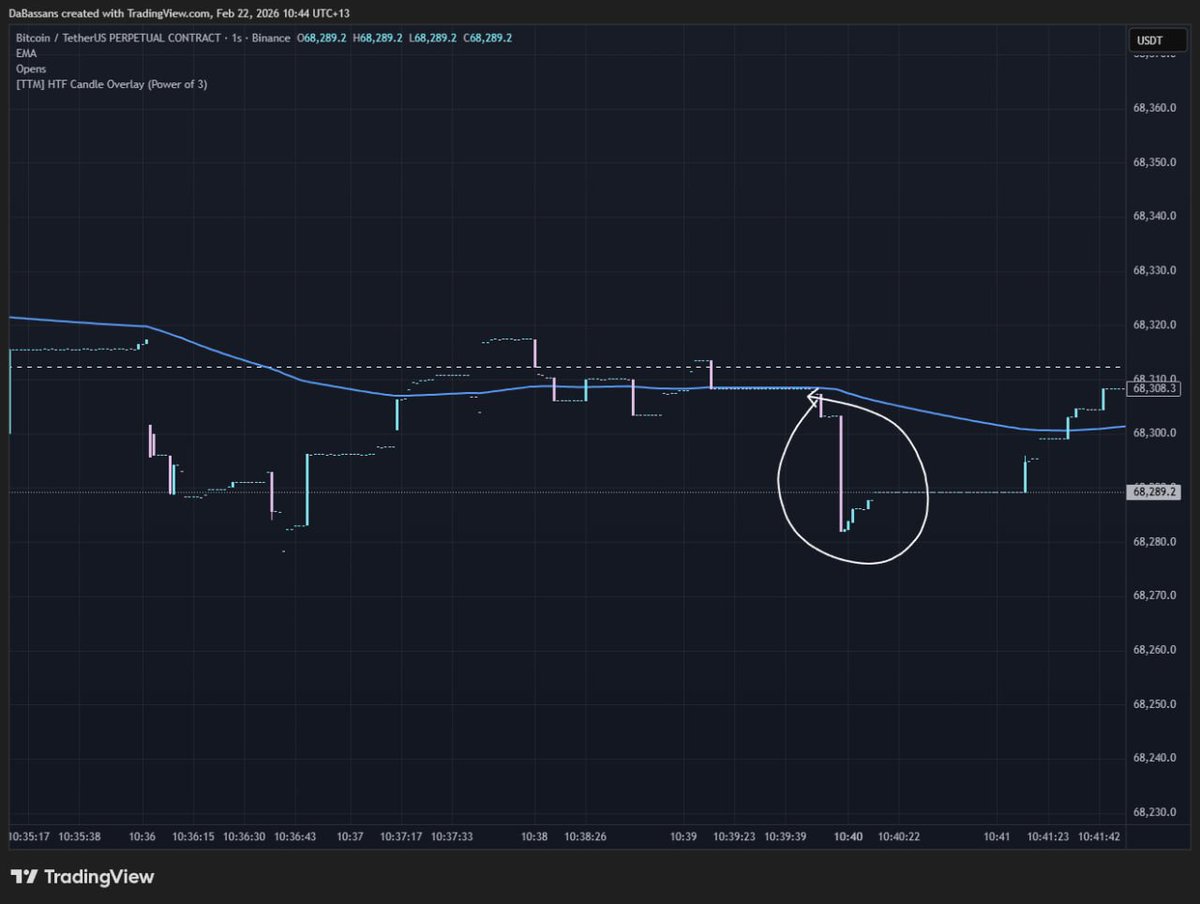The height and width of the screenshot is (904, 1200).
Task: Select the Opens indicator in the legend
Action: (30, 68)
